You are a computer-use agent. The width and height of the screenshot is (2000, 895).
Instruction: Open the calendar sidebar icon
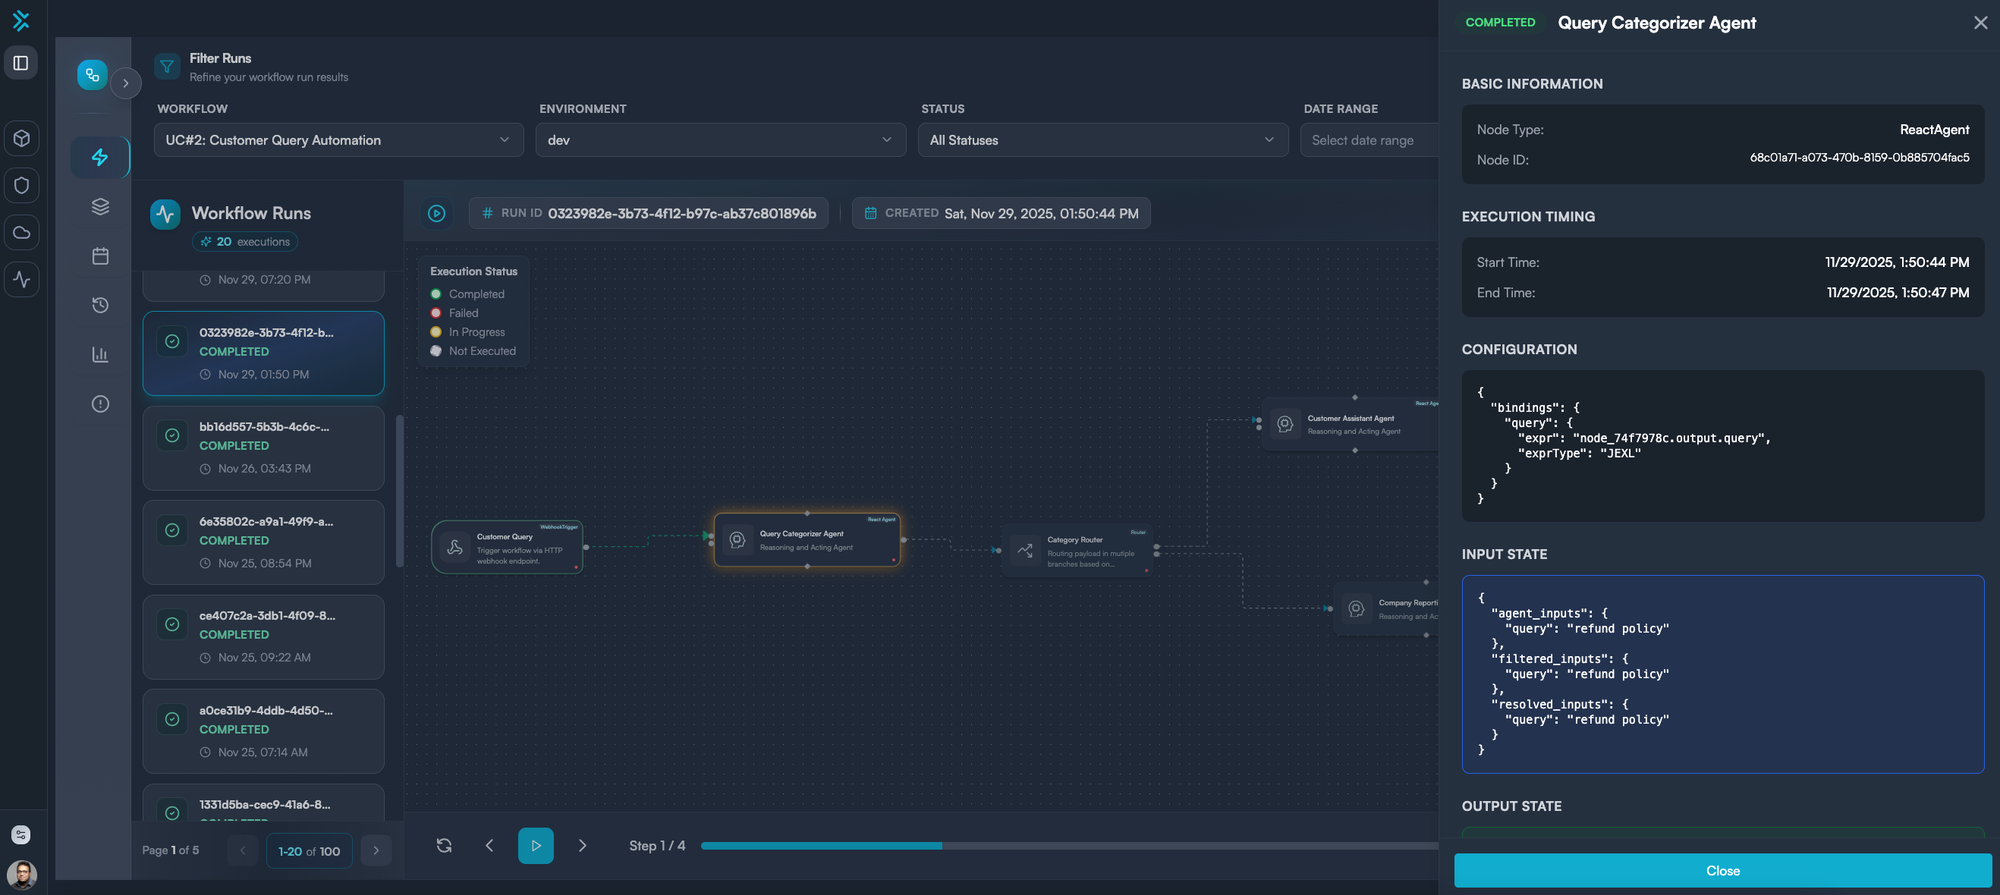coord(100,256)
